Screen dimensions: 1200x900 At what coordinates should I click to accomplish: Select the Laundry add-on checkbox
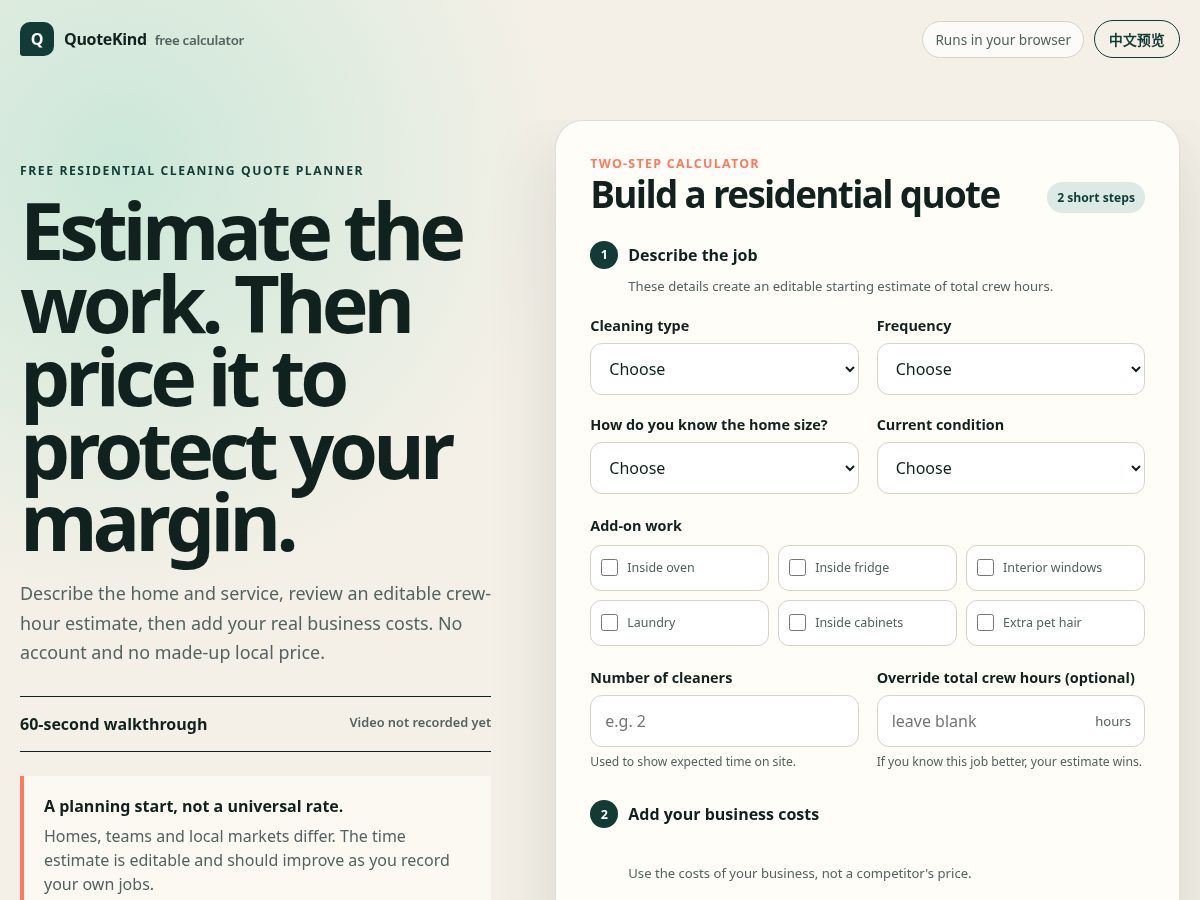click(x=609, y=622)
